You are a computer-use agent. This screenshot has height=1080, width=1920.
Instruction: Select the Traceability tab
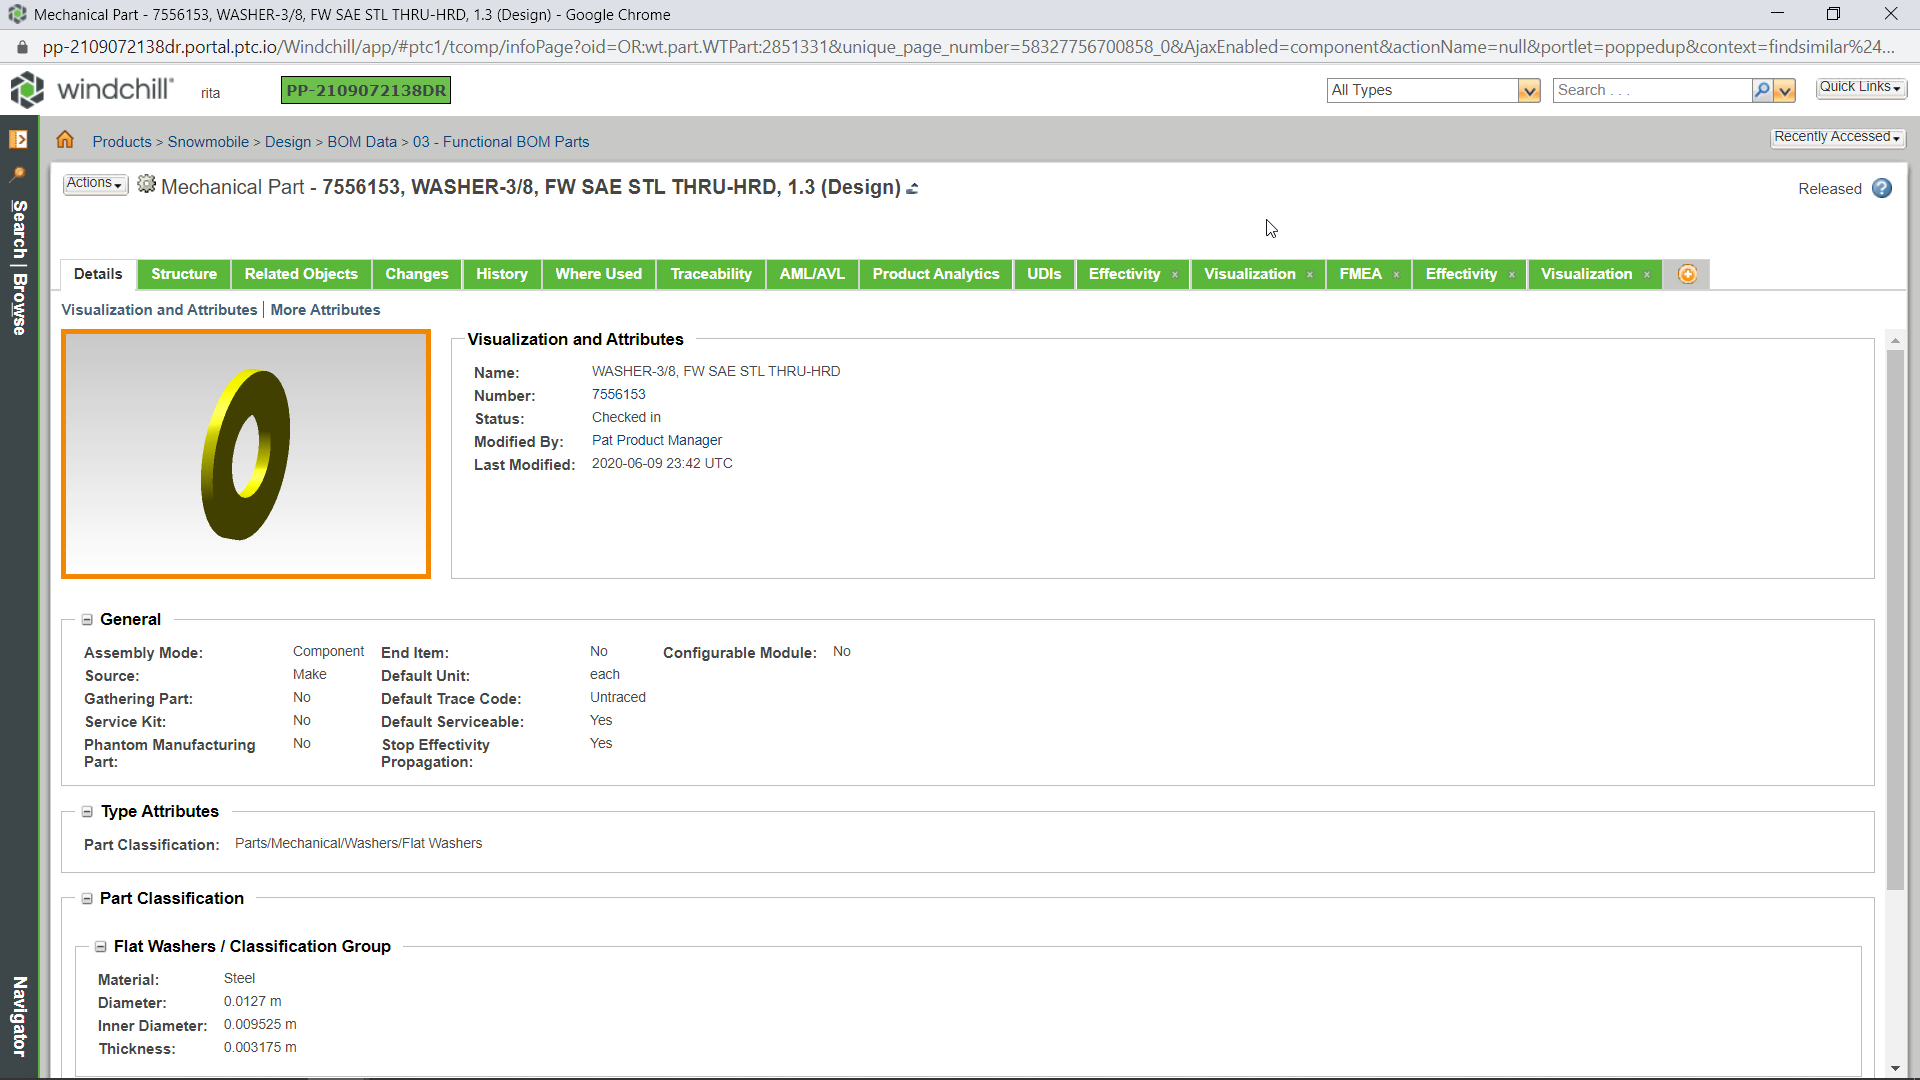[711, 274]
